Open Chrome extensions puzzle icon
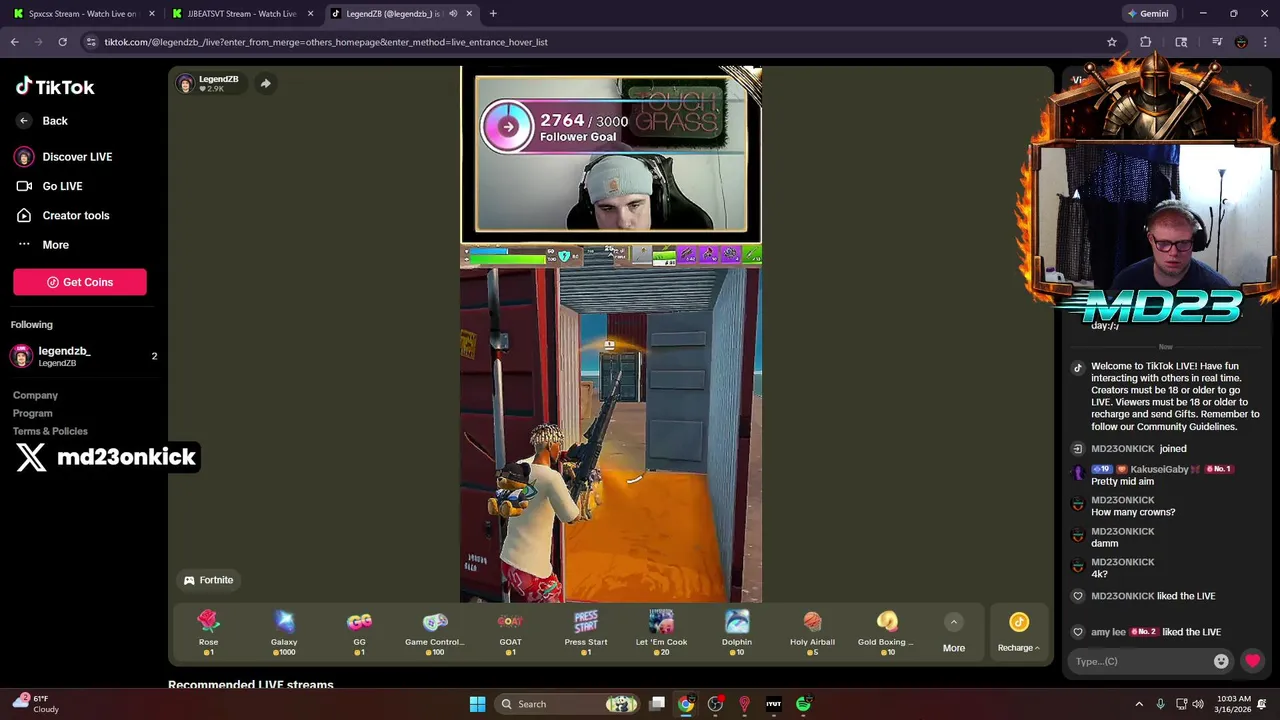The width and height of the screenshot is (1280, 720). pos(1146,42)
